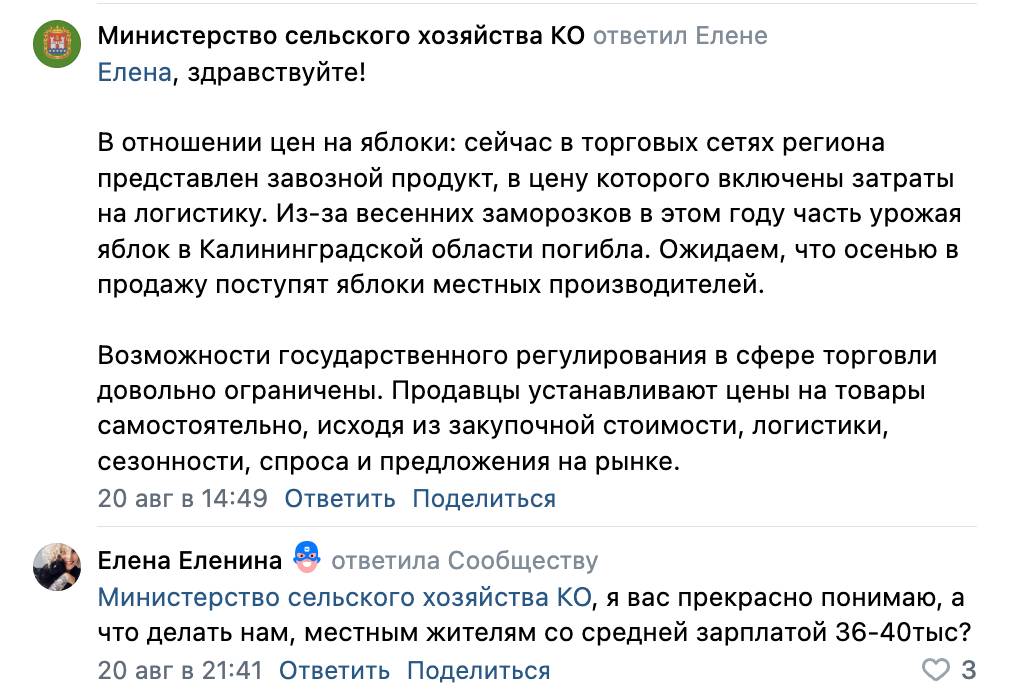Open author name Министерство сельского хозяйства КО in header
Viewport: 1016px width, 695px height.
(x=341, y=36)
